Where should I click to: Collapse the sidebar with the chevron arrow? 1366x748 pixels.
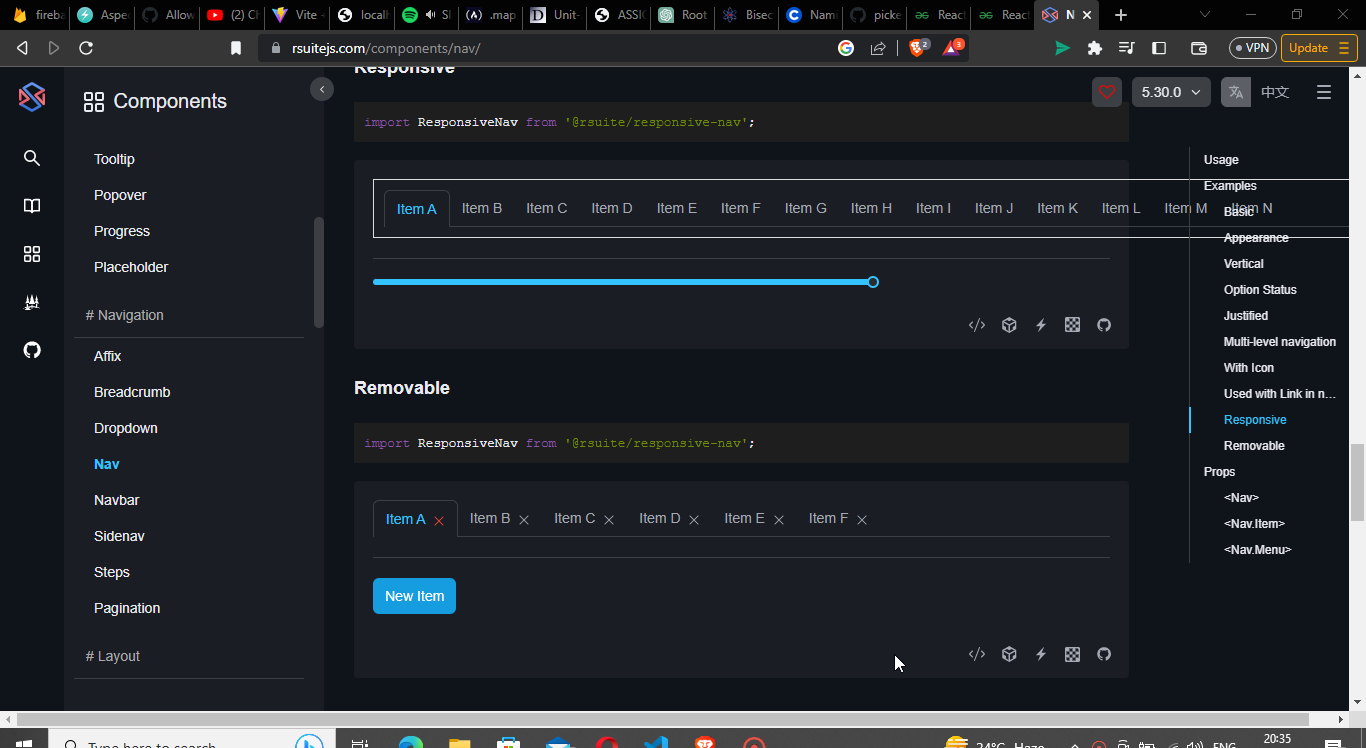(x=322, y=89)
